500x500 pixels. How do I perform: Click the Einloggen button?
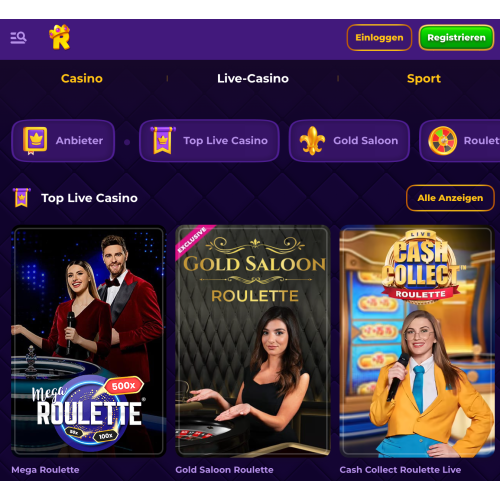click(379, 37)
